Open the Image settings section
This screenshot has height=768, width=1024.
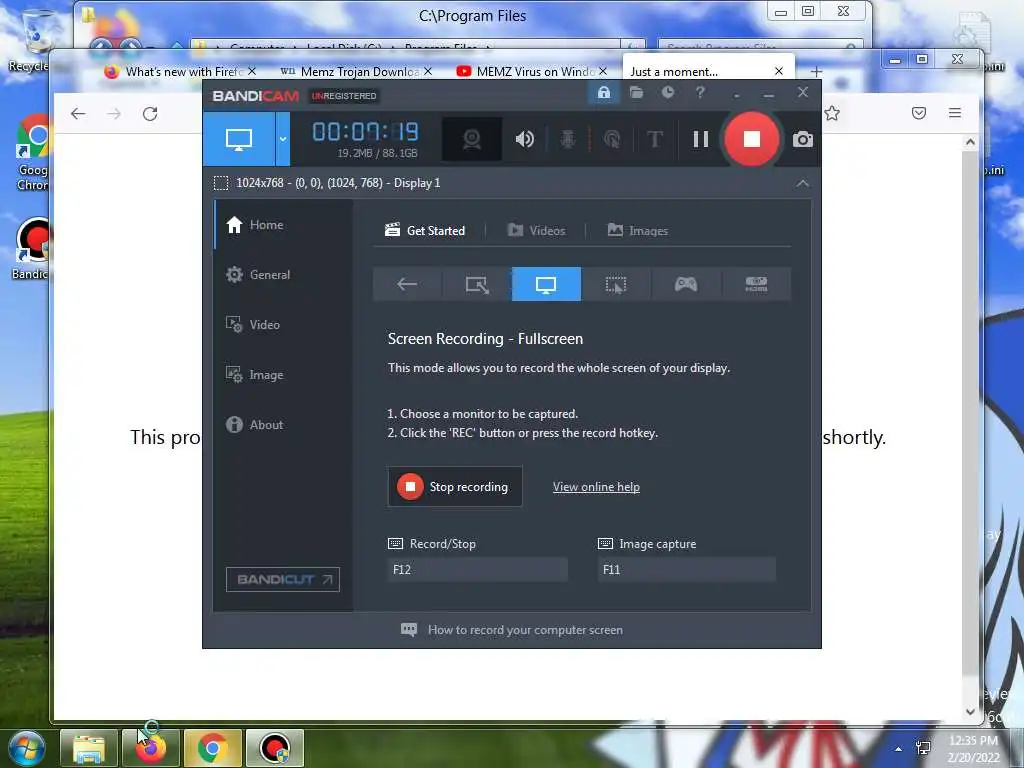254,375
